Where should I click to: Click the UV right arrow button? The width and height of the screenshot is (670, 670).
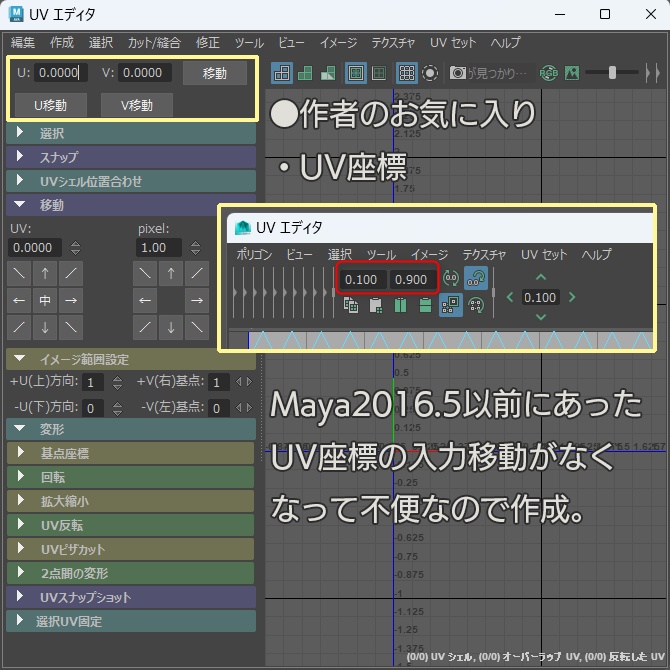tap(71, 300)
